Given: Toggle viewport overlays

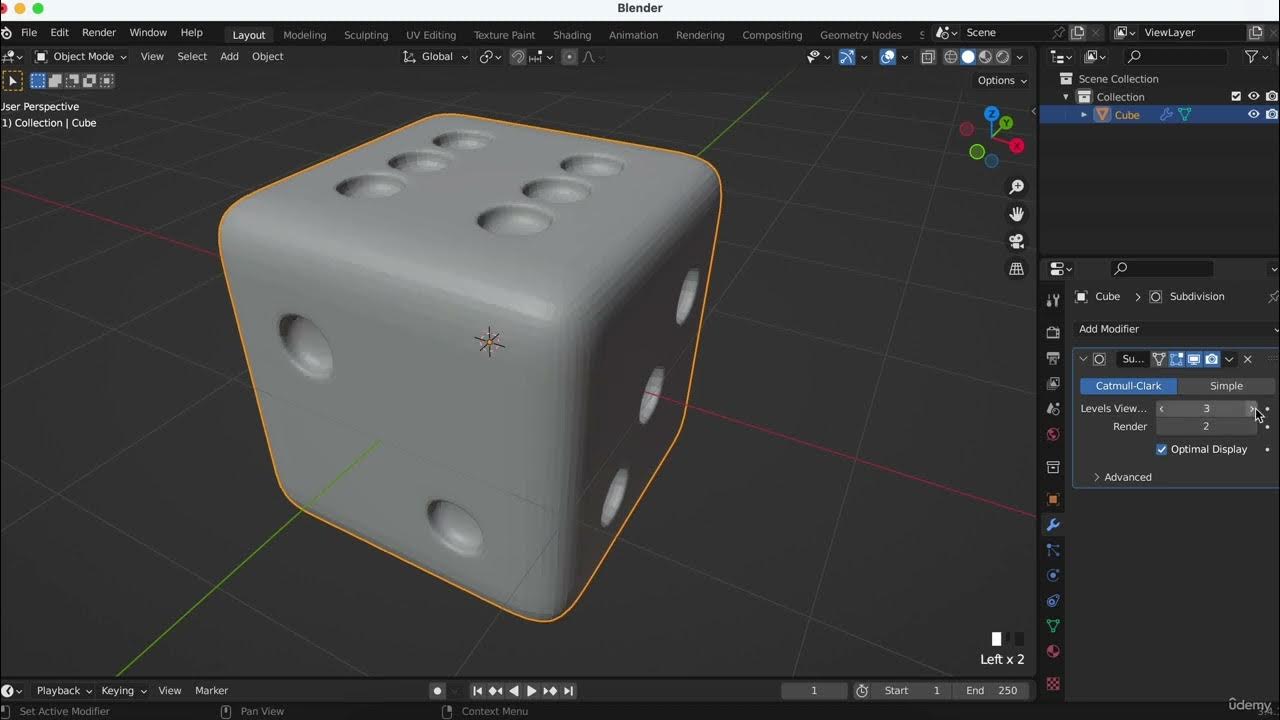Looking at the screenshot, I should tap(888, 57).
